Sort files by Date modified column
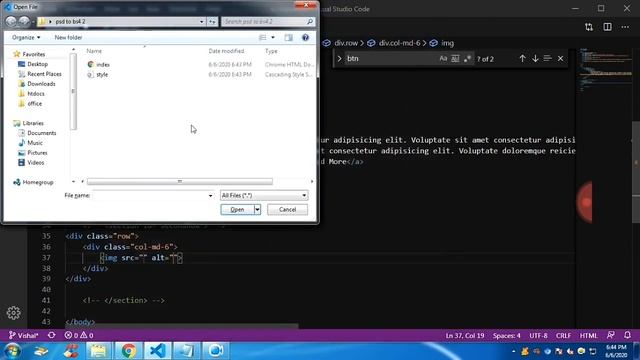 226,51
